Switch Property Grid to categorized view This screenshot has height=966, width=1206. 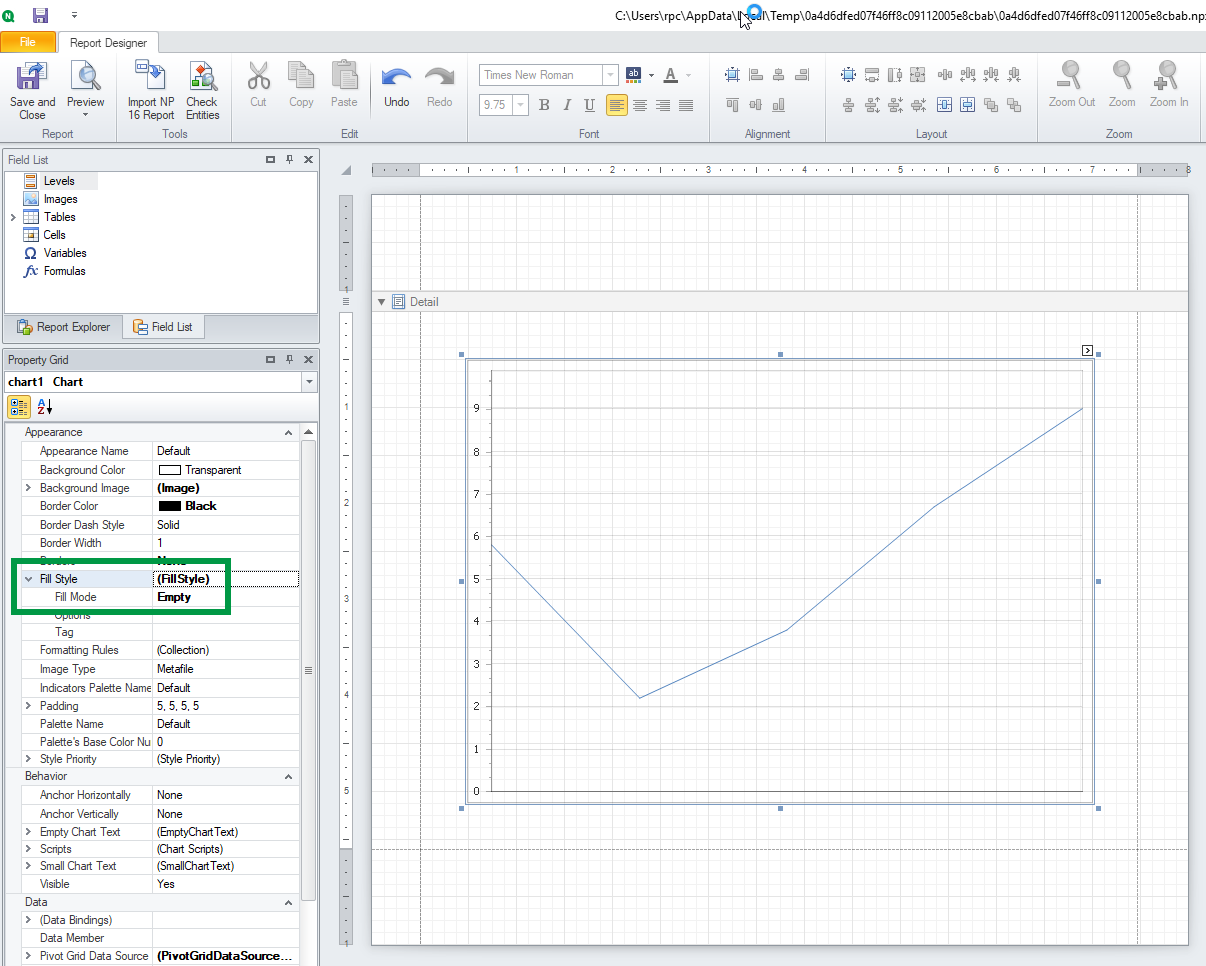[19, 407]
